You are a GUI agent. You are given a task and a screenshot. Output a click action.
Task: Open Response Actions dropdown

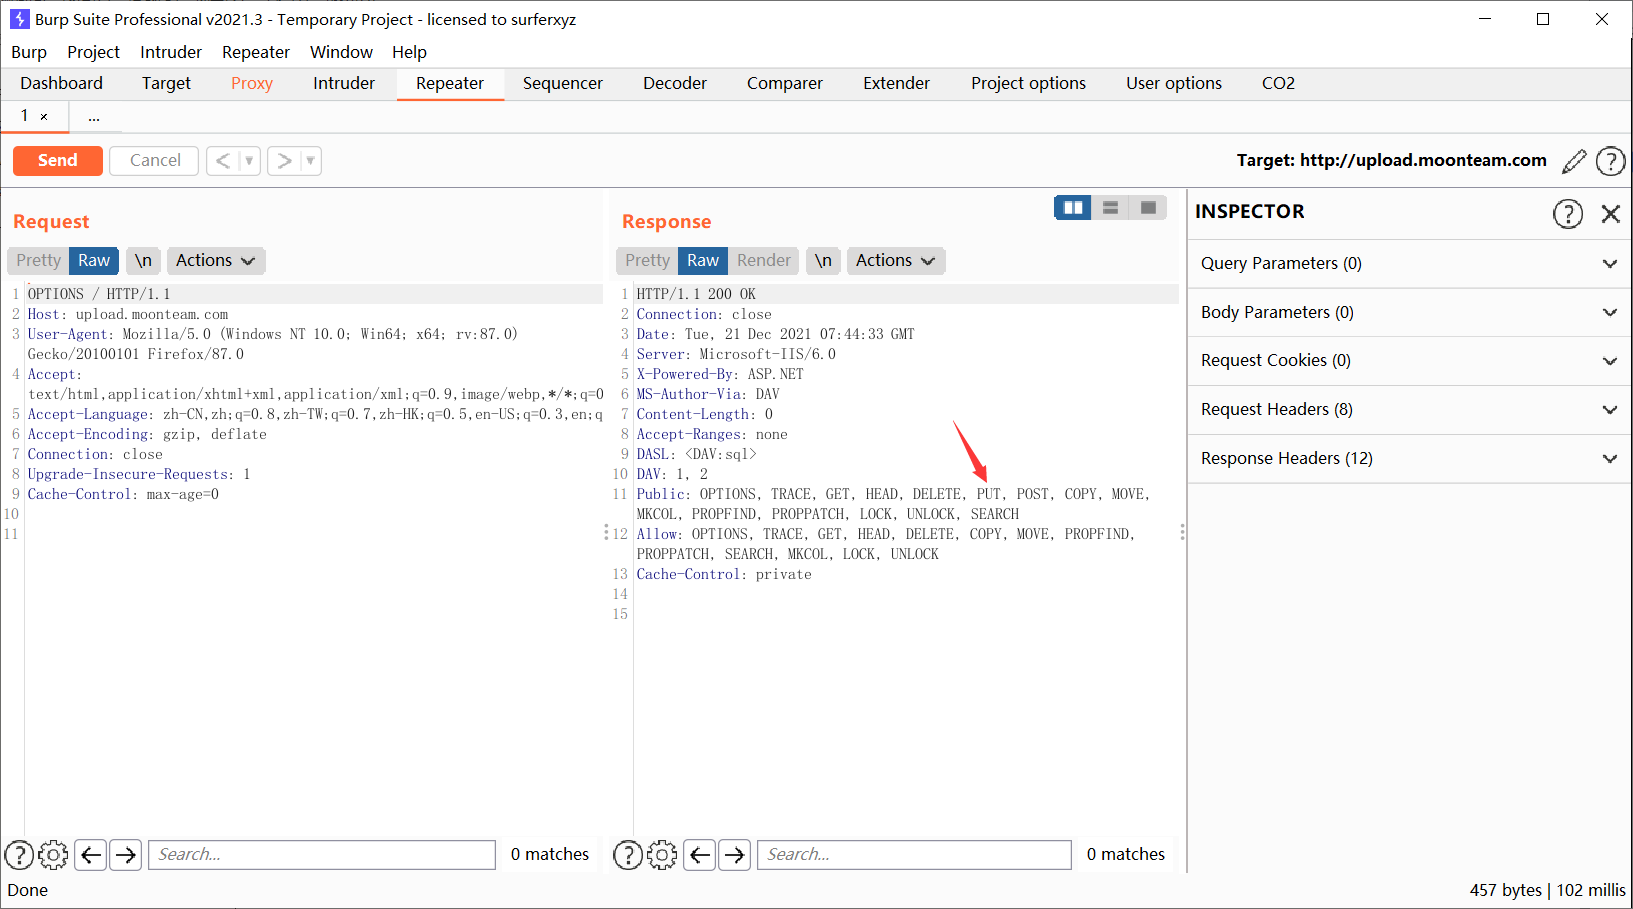895,260
